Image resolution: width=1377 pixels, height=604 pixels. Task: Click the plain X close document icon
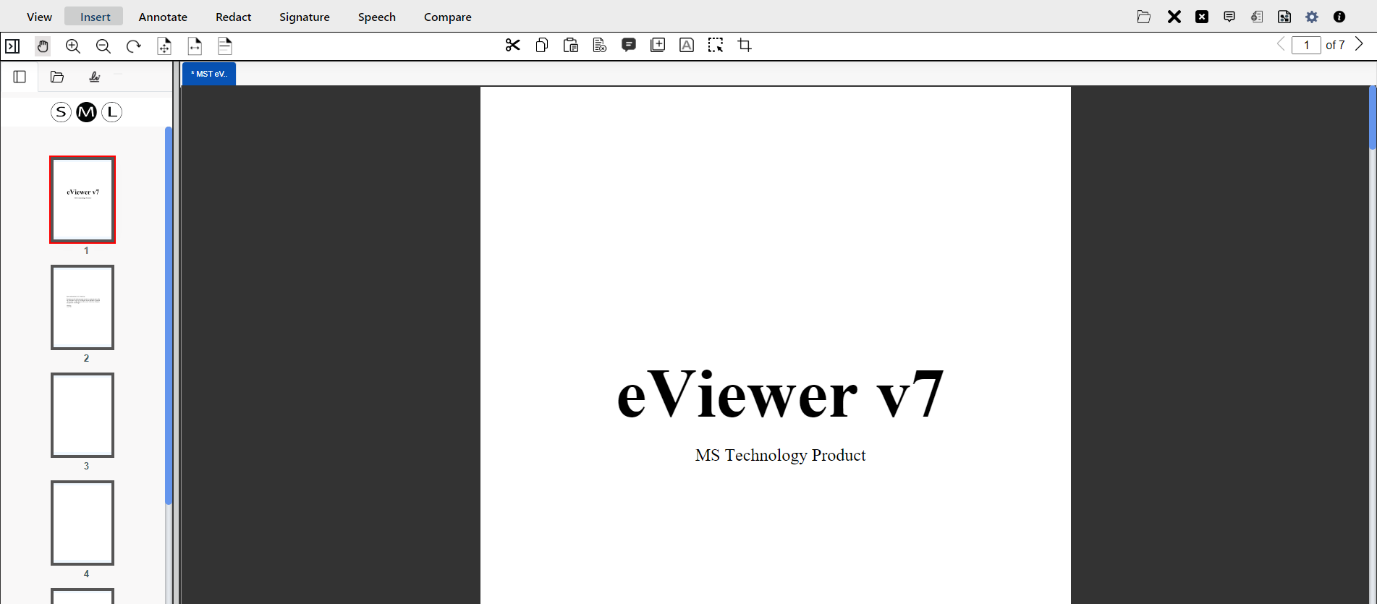(1174, 17)
